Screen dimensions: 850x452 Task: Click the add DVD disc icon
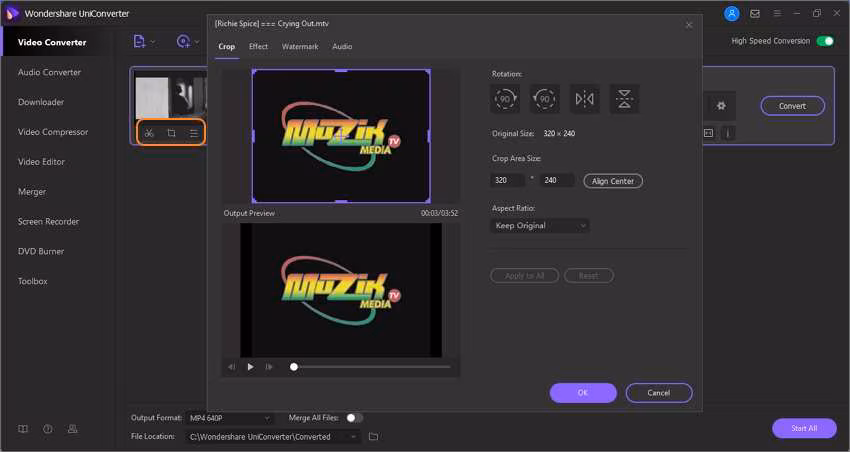point(183,41)
